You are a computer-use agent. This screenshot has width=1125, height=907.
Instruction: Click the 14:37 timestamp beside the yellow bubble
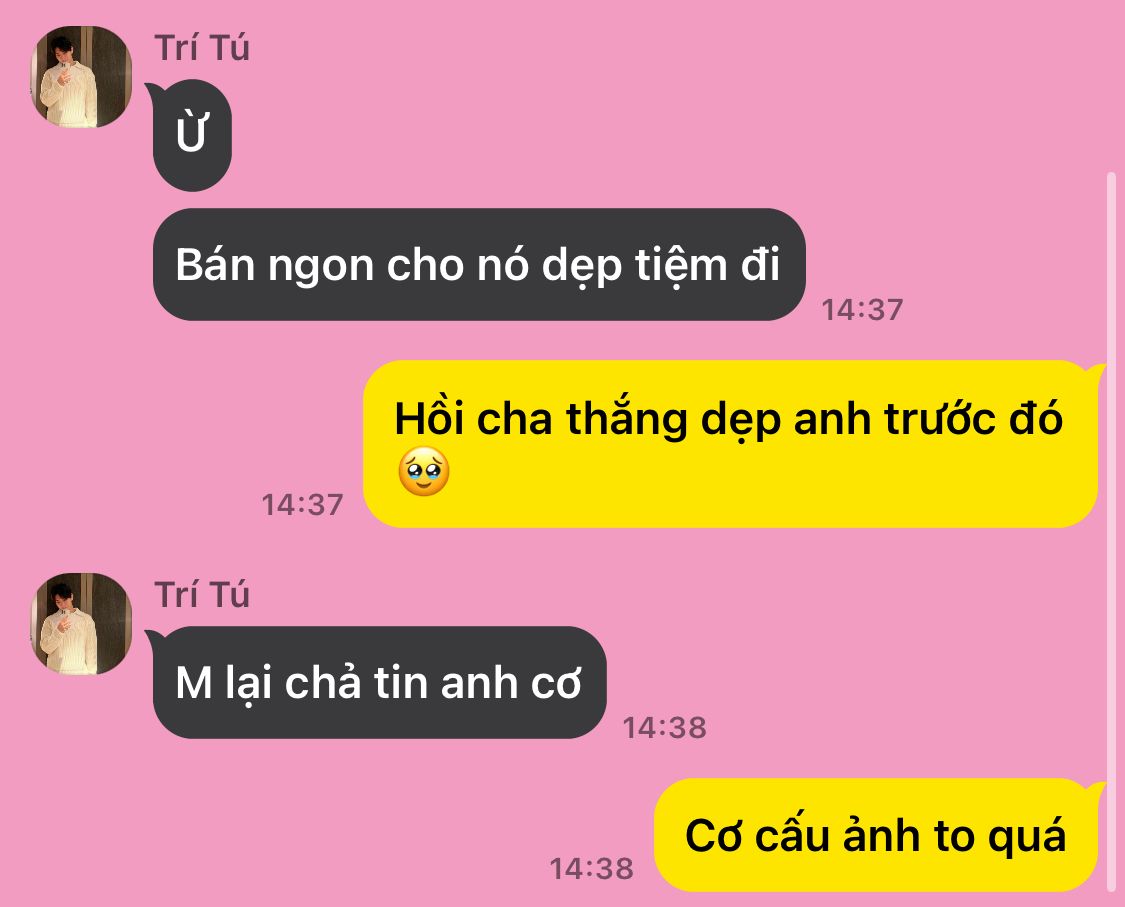[x=302, y=505]
